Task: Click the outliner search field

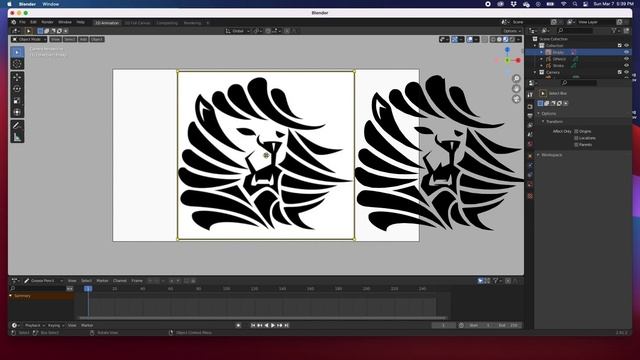Action: (575, 31)
